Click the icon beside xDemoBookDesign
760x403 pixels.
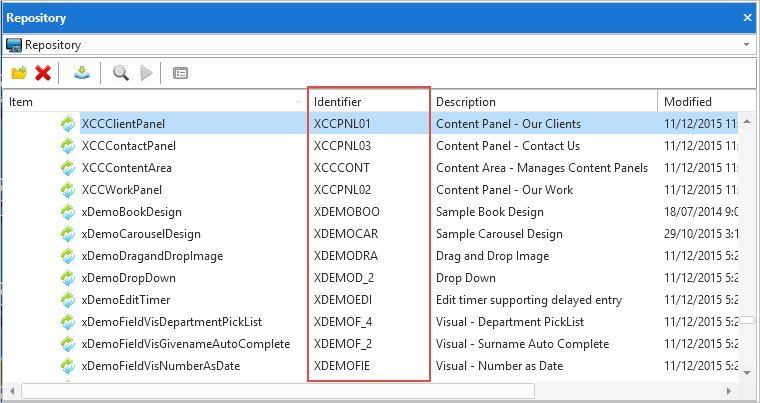point(68,212)
